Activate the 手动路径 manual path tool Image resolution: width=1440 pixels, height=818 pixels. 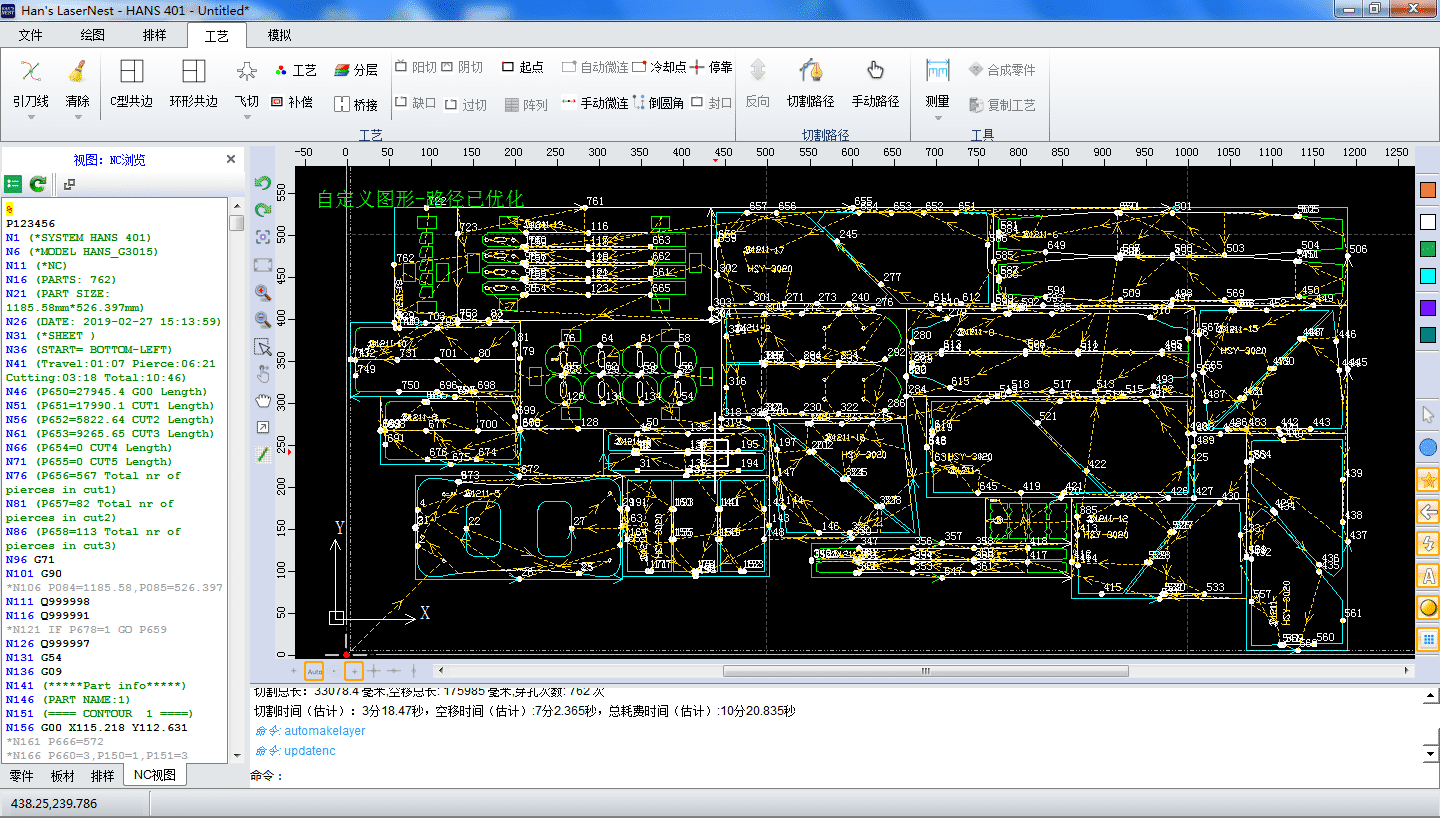click(875, 83)
